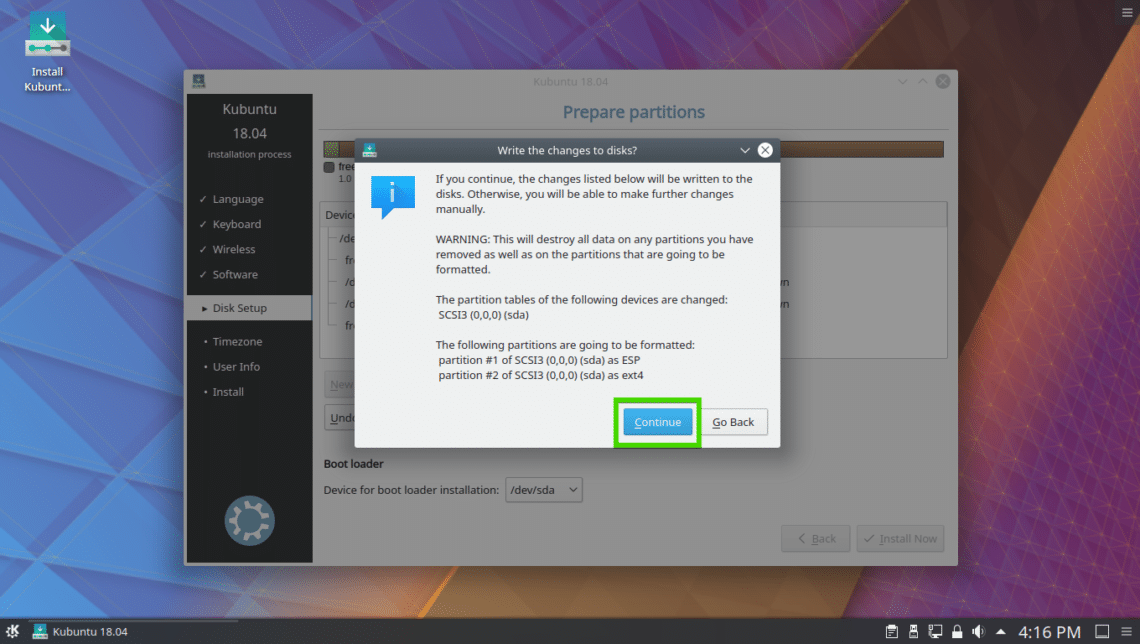Expand the hidden system tray arrow
The image size is (1140, 644).
(1000, 632)
